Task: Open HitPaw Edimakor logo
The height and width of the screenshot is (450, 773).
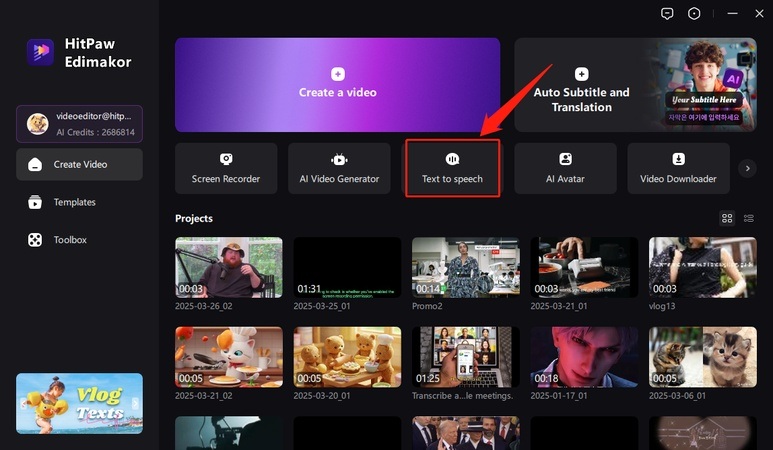Action: point(40,55)
